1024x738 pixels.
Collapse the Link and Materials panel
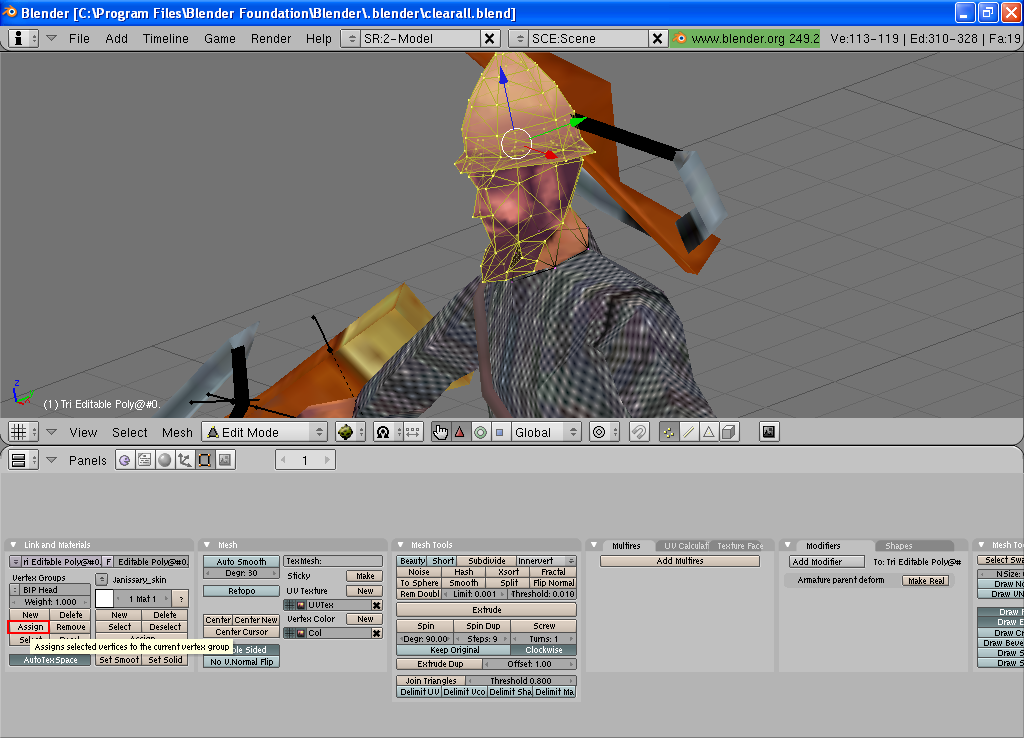click(14, 545)
